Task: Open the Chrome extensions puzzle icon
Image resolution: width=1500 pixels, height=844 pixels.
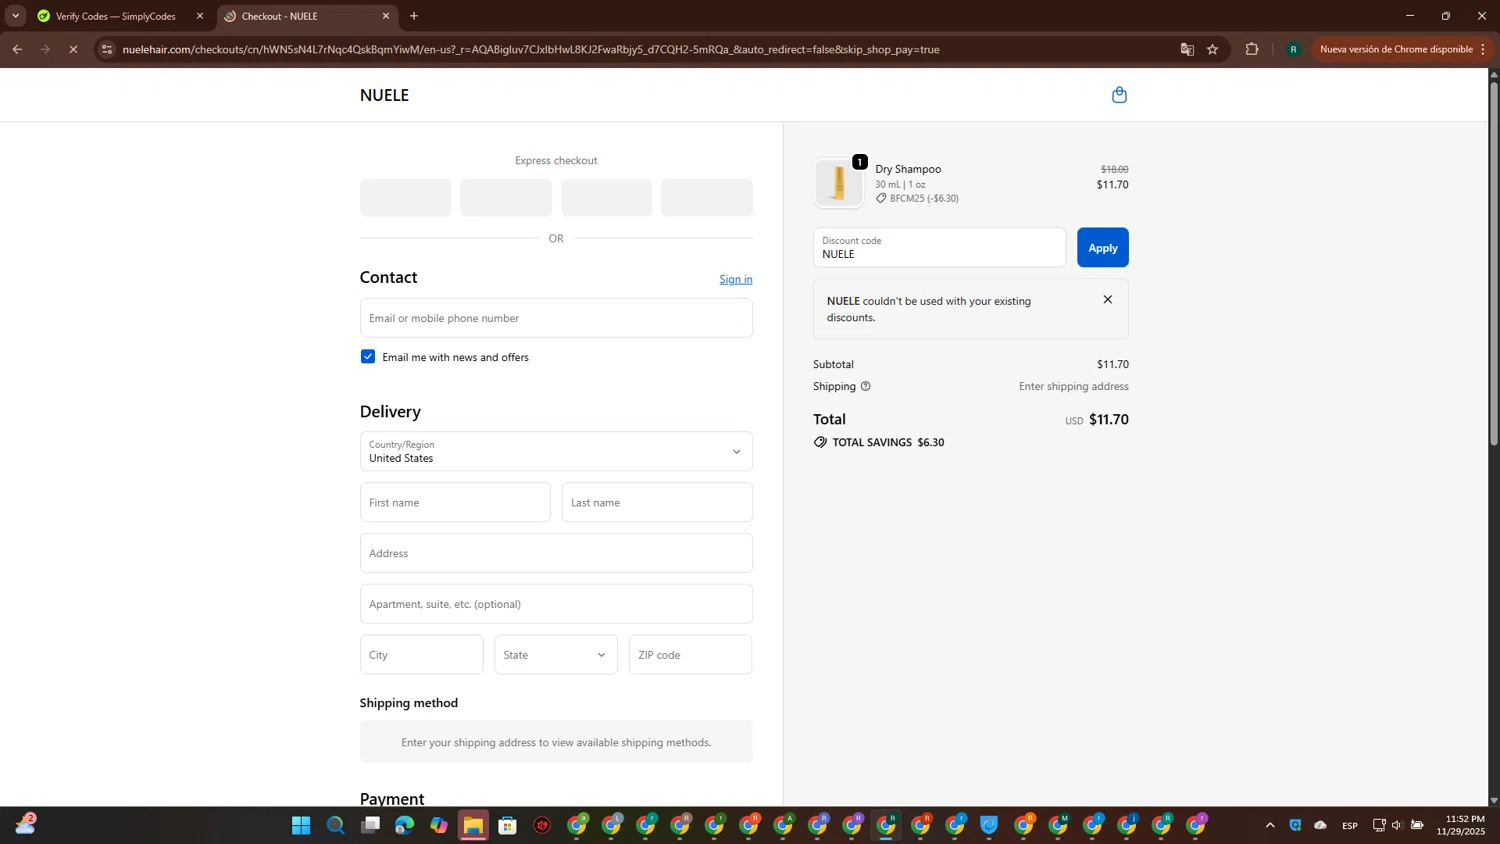Action: point(1252,49)
